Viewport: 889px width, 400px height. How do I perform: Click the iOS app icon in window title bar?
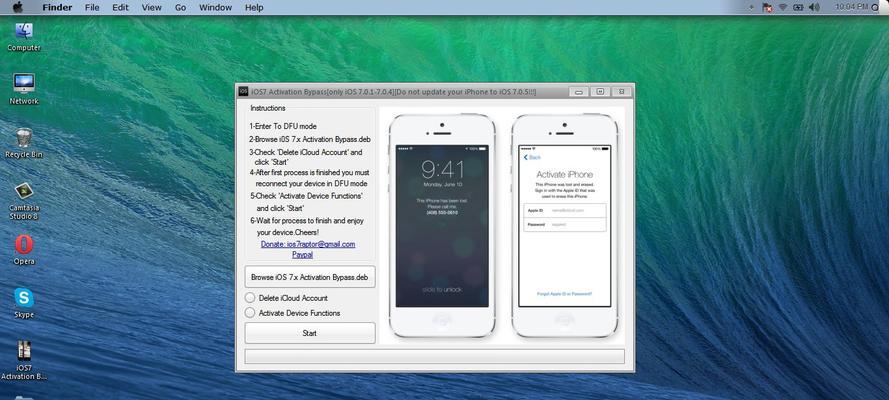pos(243,91)
